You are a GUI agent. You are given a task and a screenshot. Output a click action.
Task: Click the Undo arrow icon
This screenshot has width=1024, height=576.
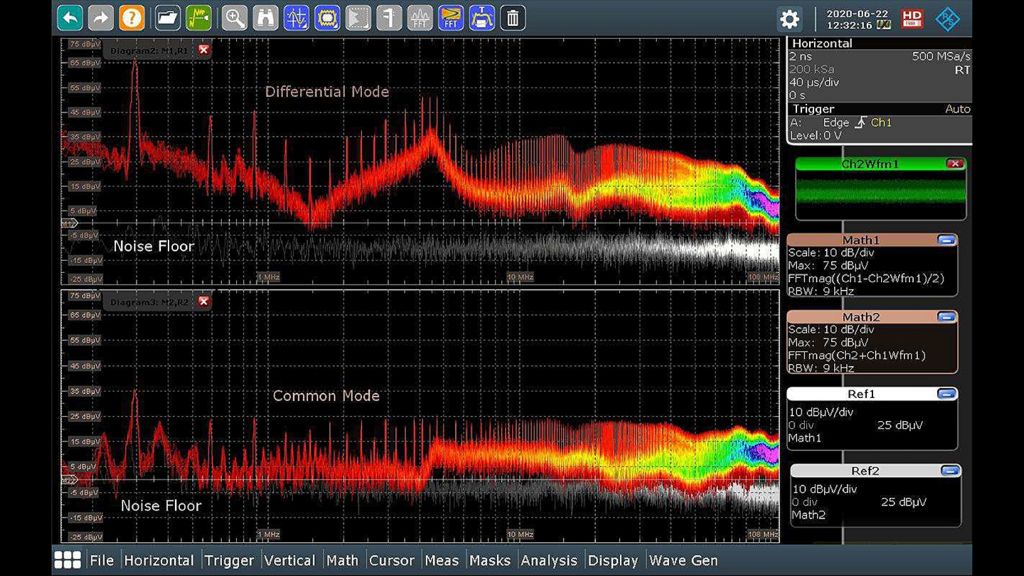click(x=70, y=17)
